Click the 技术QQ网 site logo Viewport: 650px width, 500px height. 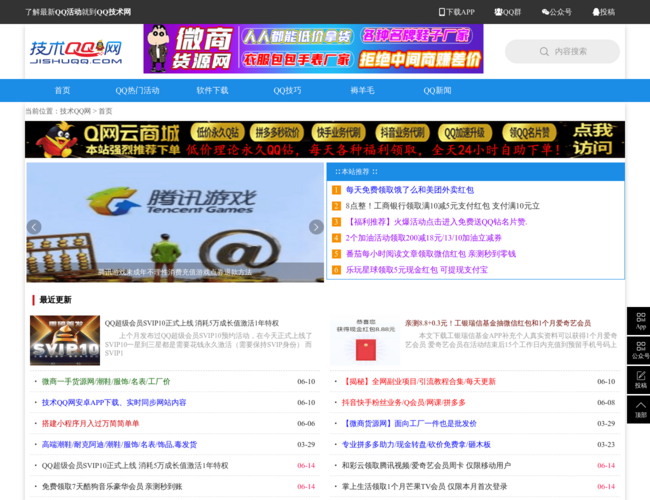[x=76, y=53]
